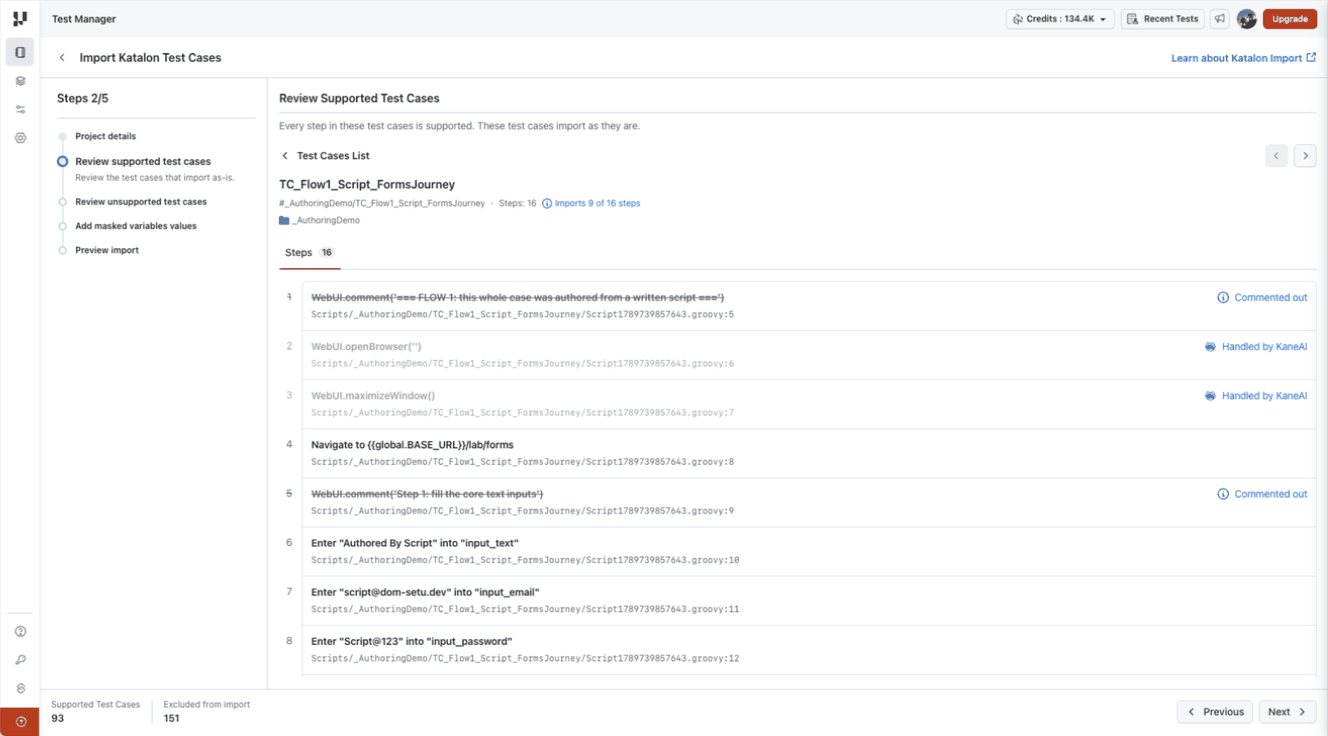Screen dimensions: 1328x736
Task: Open the key access sidebar icon
Action: tap(20, 660)
